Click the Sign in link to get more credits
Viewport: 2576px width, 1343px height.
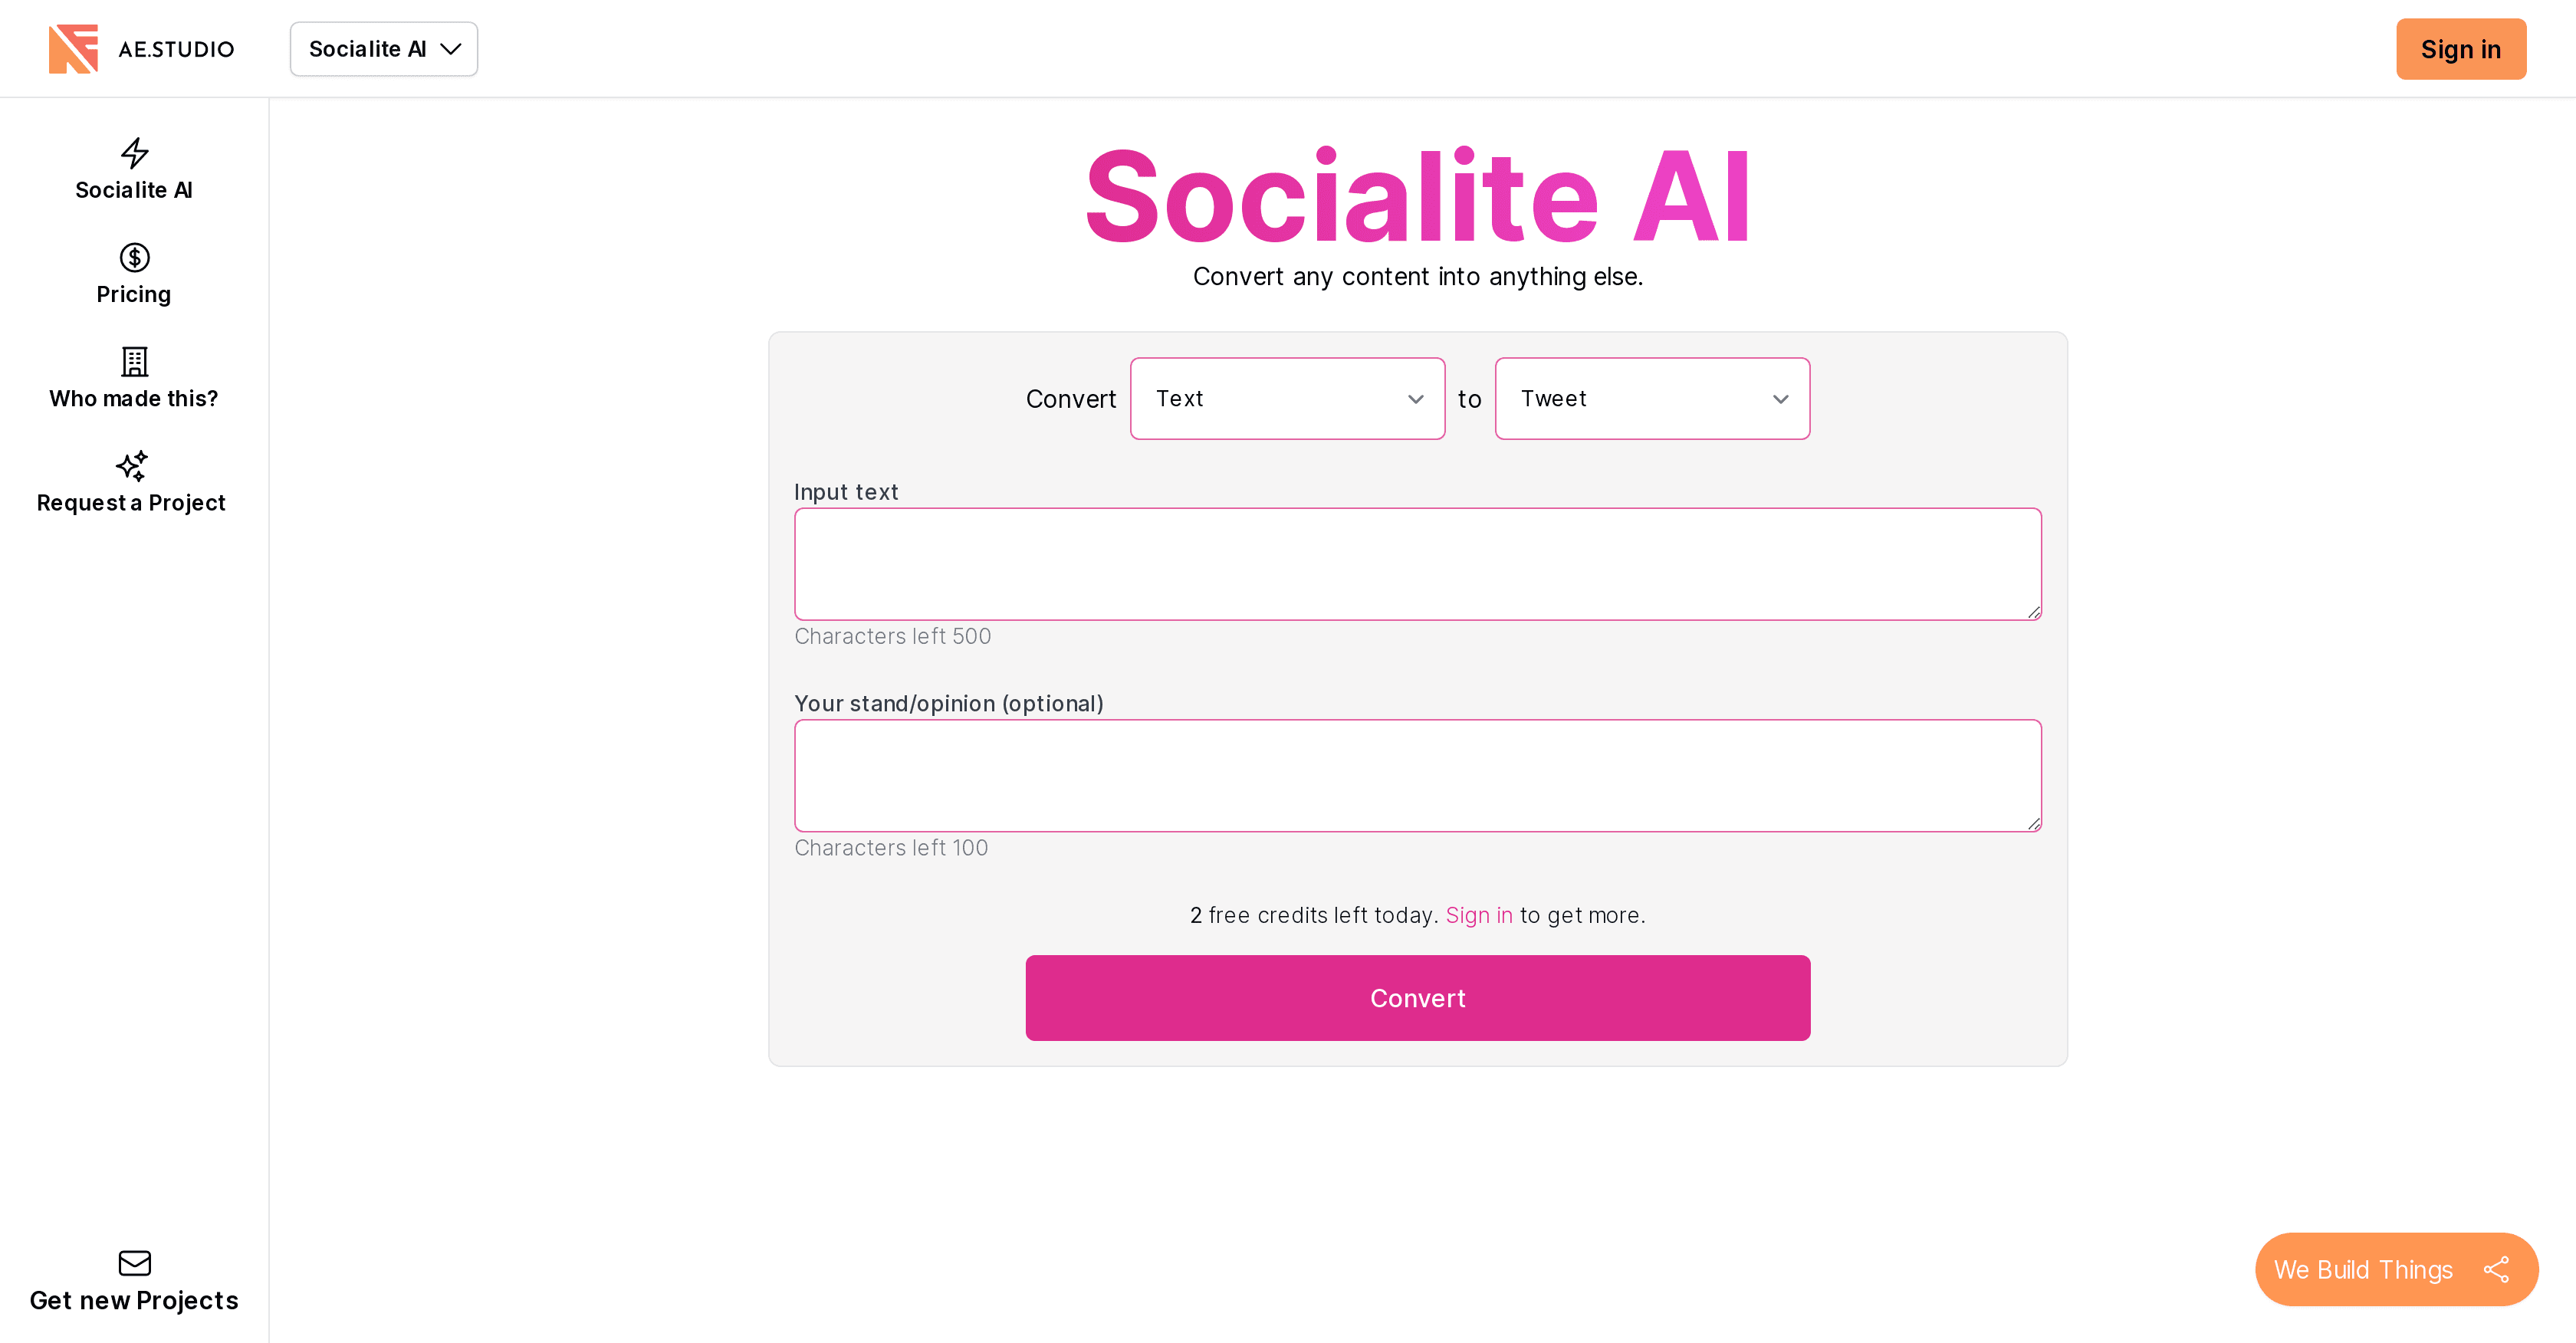click(1479, 914)
